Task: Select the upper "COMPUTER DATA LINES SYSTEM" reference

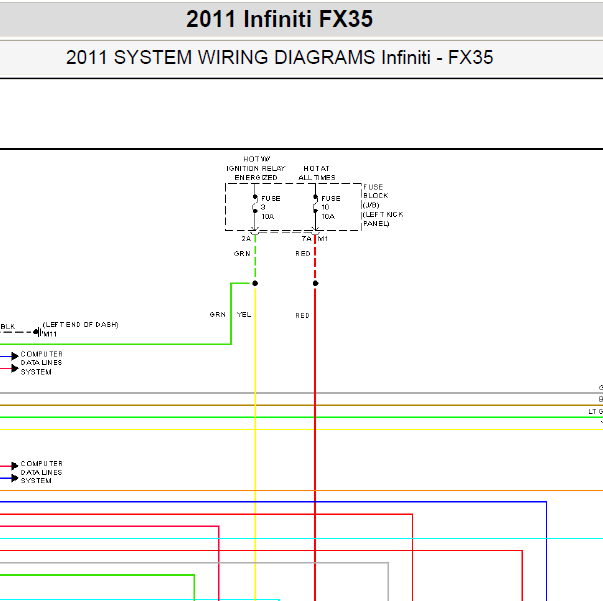Action: 41,363
